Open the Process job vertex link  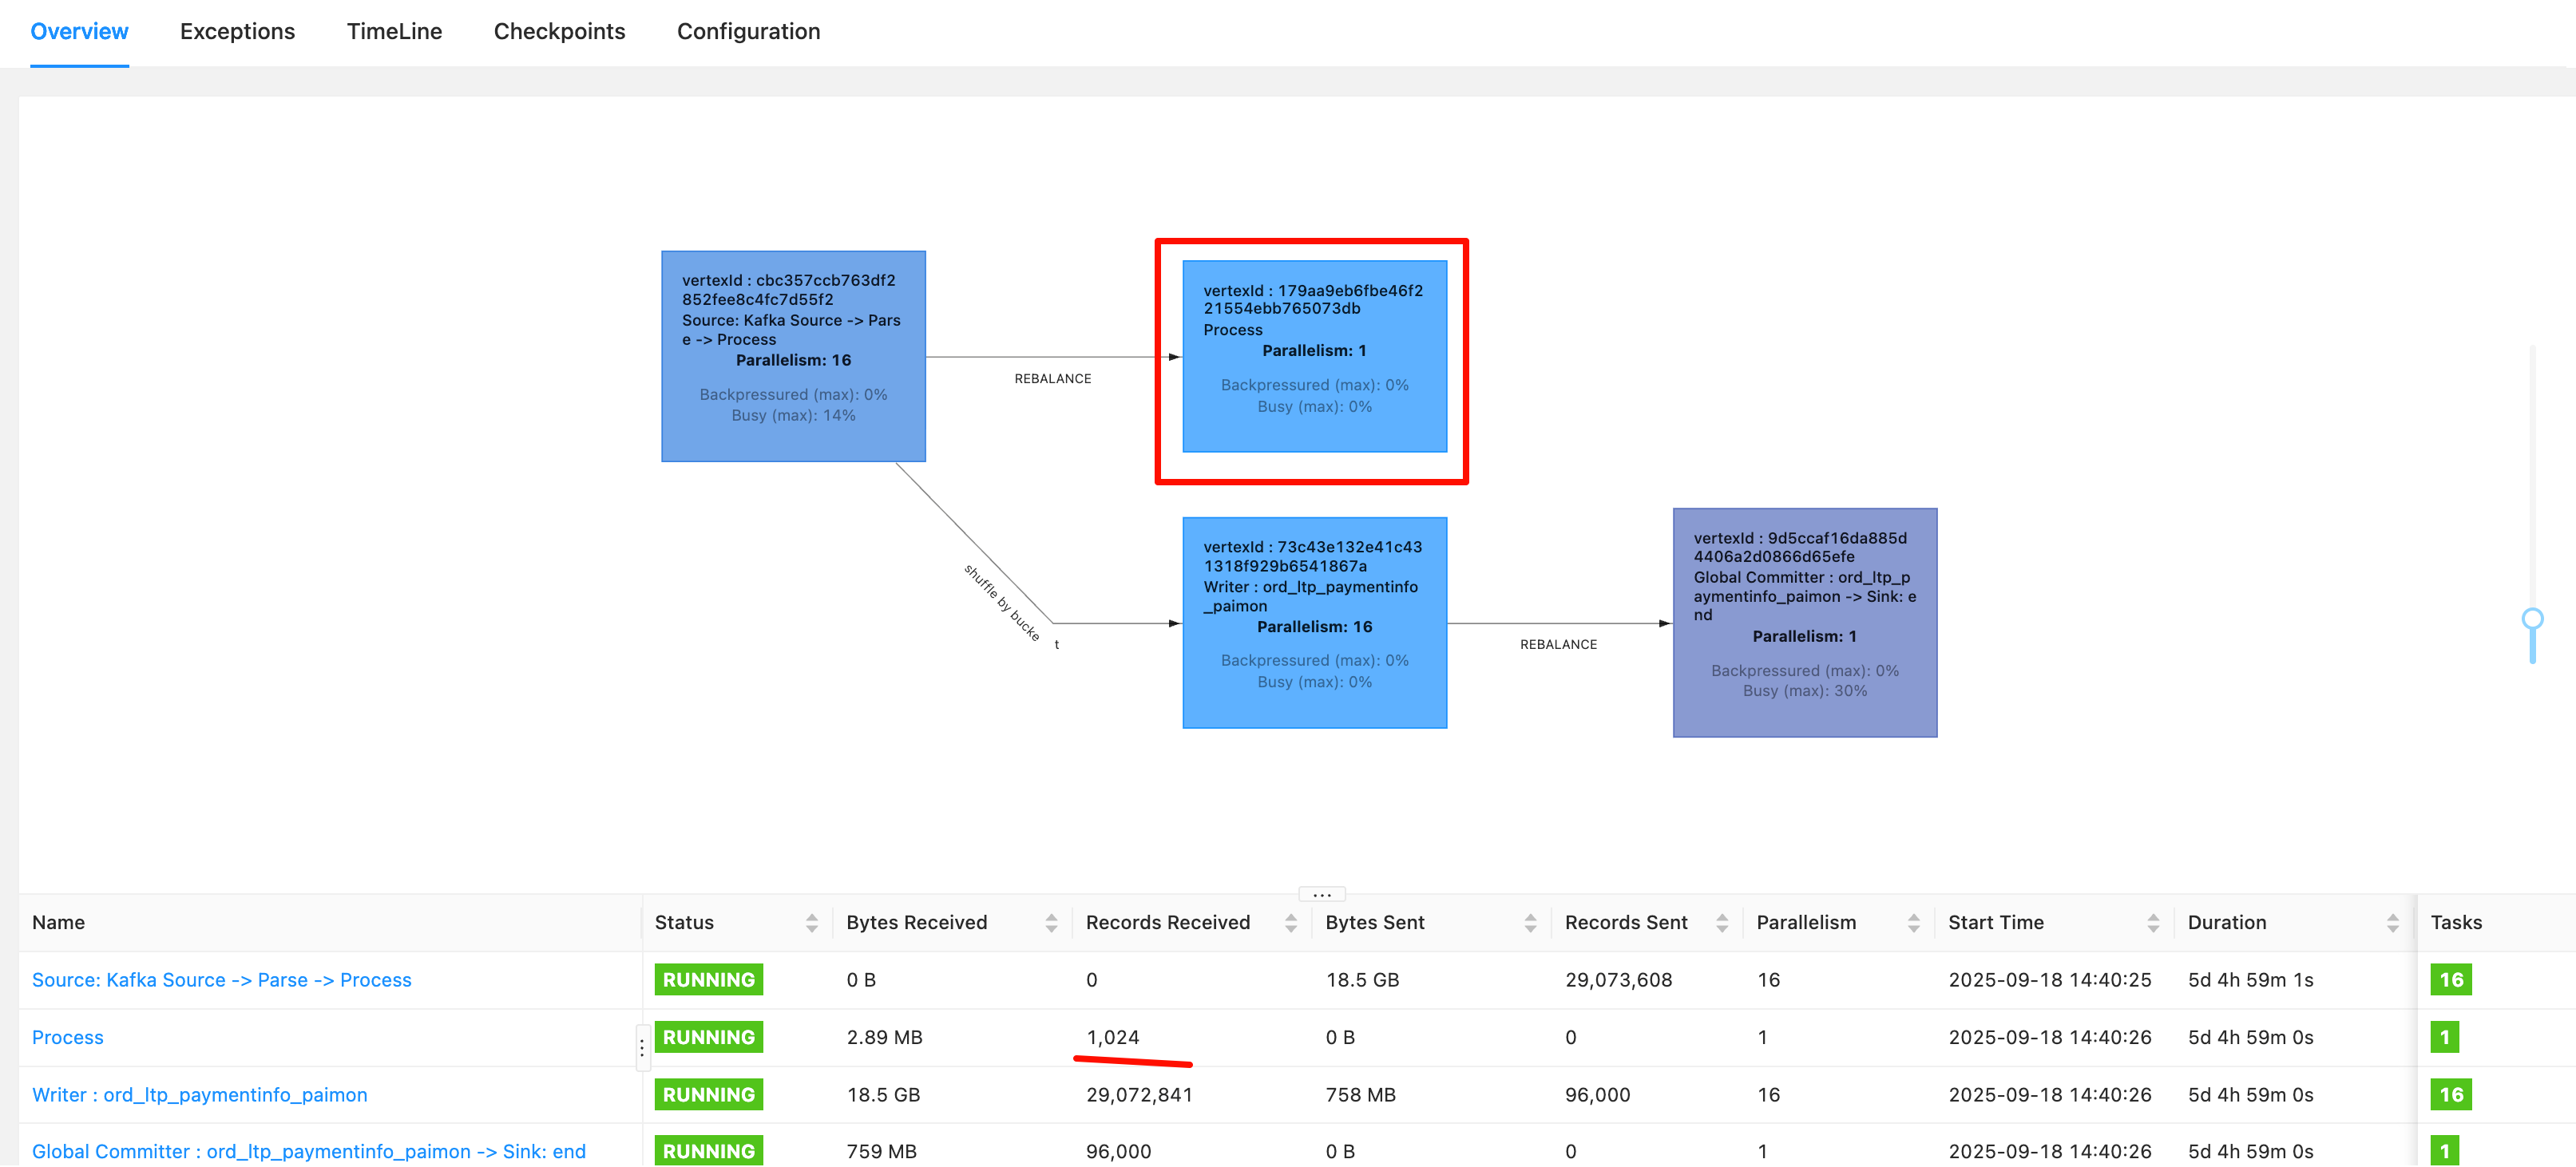tap(67, 1037)
